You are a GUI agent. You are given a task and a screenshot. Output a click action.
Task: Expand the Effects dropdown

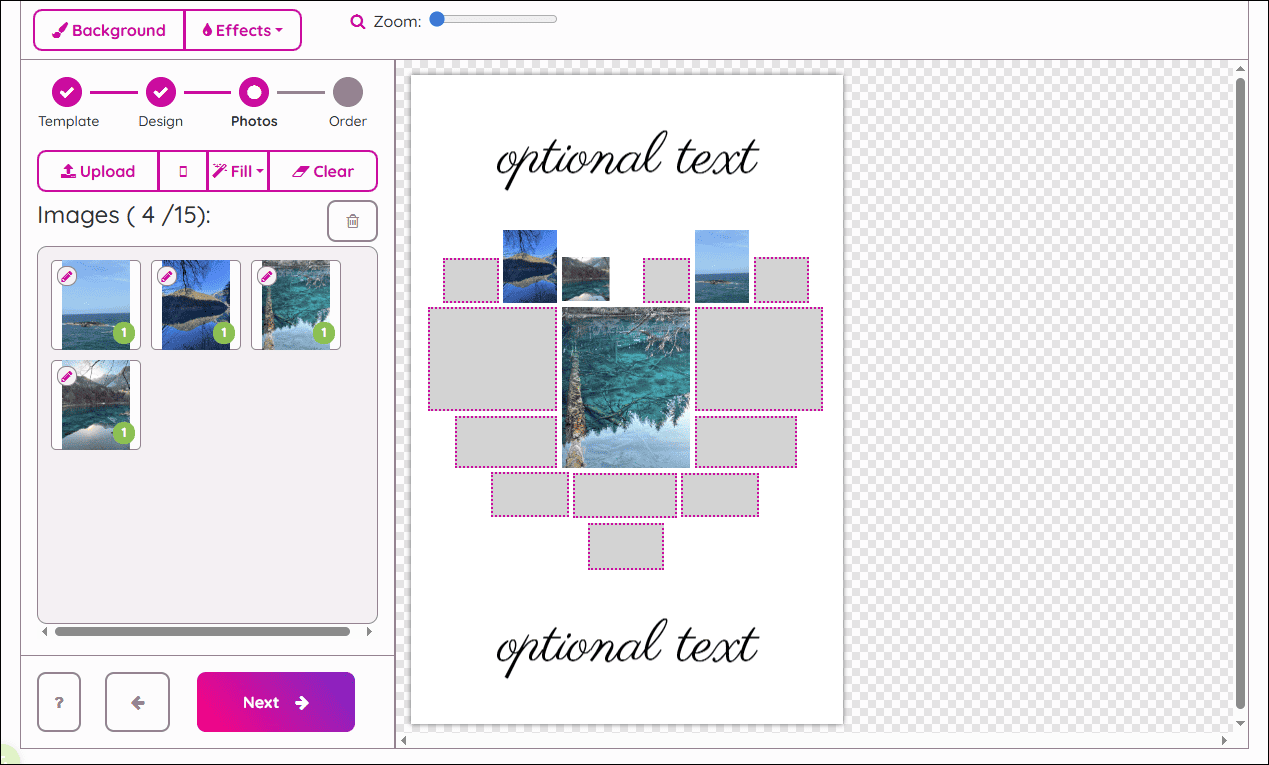279,30
